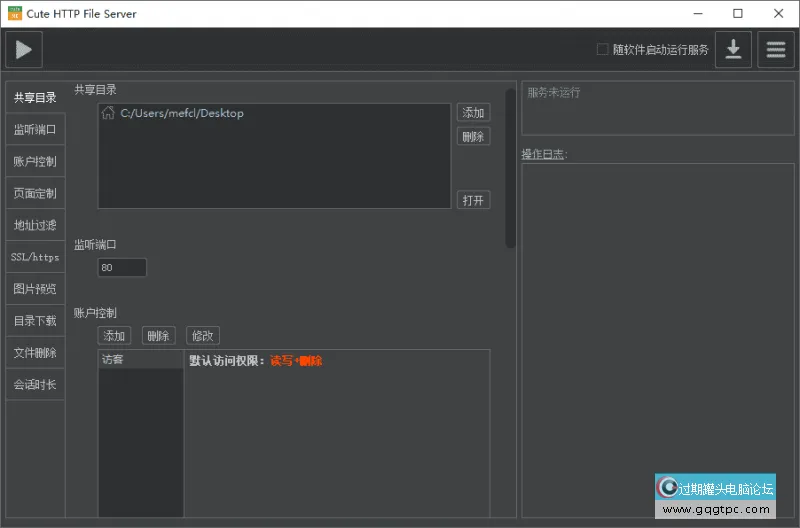Enable 随软件启动运行服务 checkbox
Viewport: 800px width, 528px height.
click(x=603, y=49)
